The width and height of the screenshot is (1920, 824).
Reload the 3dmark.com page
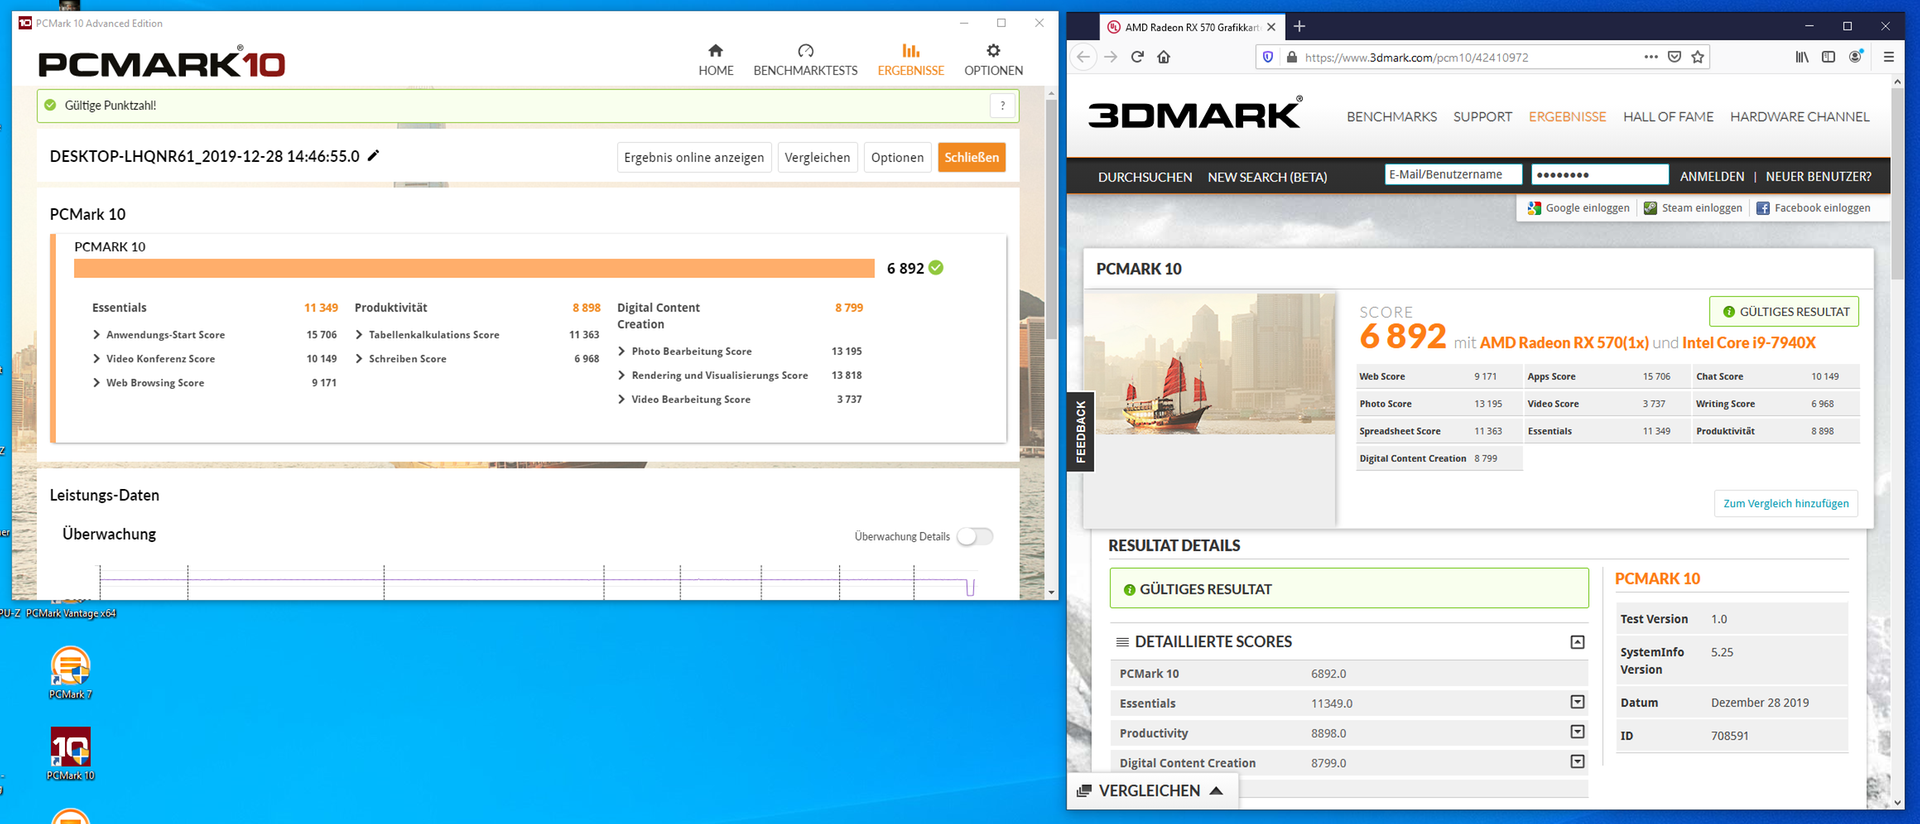(1137, 57)
